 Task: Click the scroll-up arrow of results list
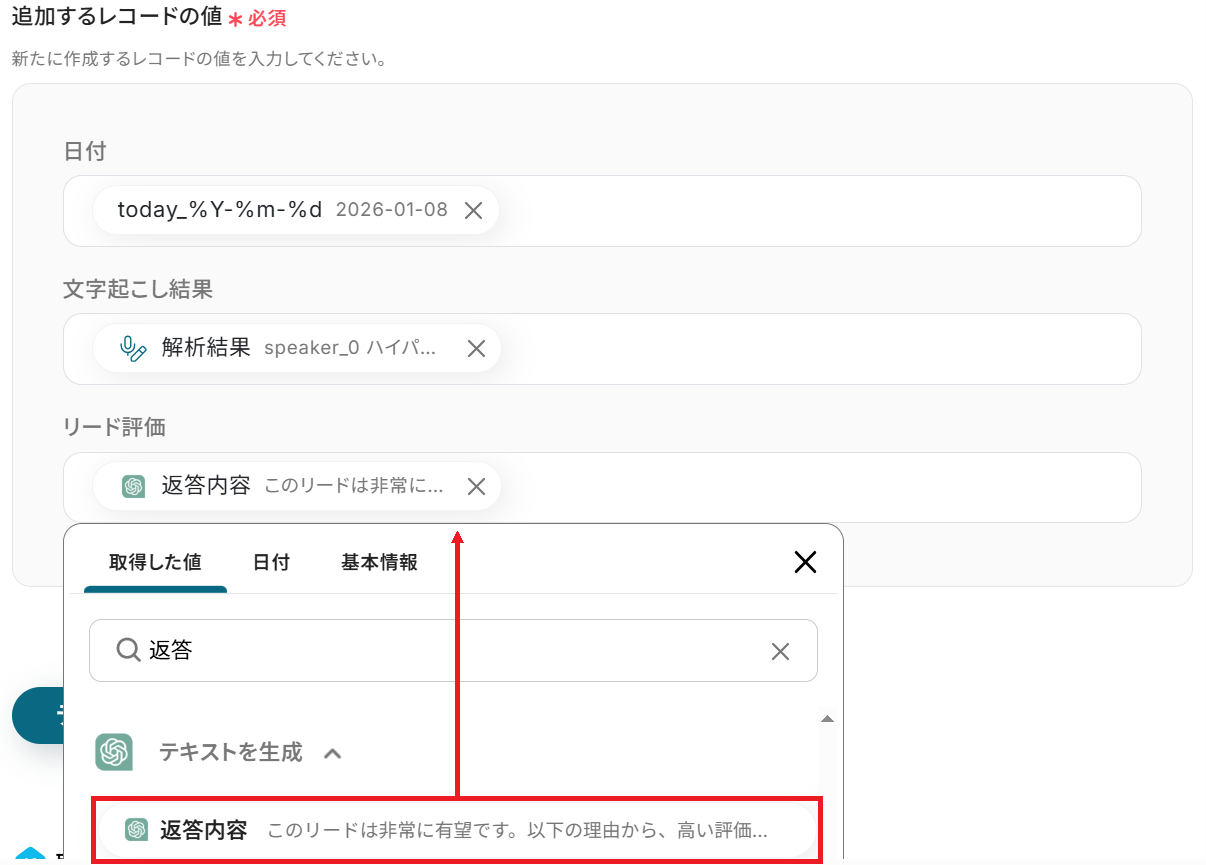click(x=827, y=718)
